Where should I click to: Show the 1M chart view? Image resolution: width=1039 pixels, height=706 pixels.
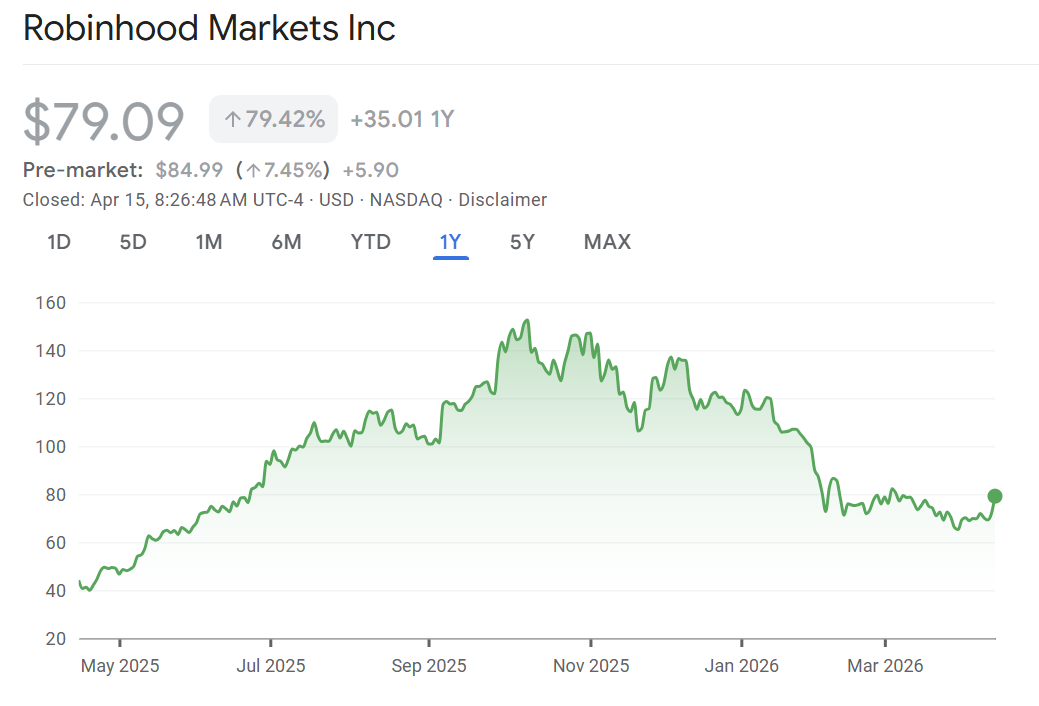click(208, 242)
